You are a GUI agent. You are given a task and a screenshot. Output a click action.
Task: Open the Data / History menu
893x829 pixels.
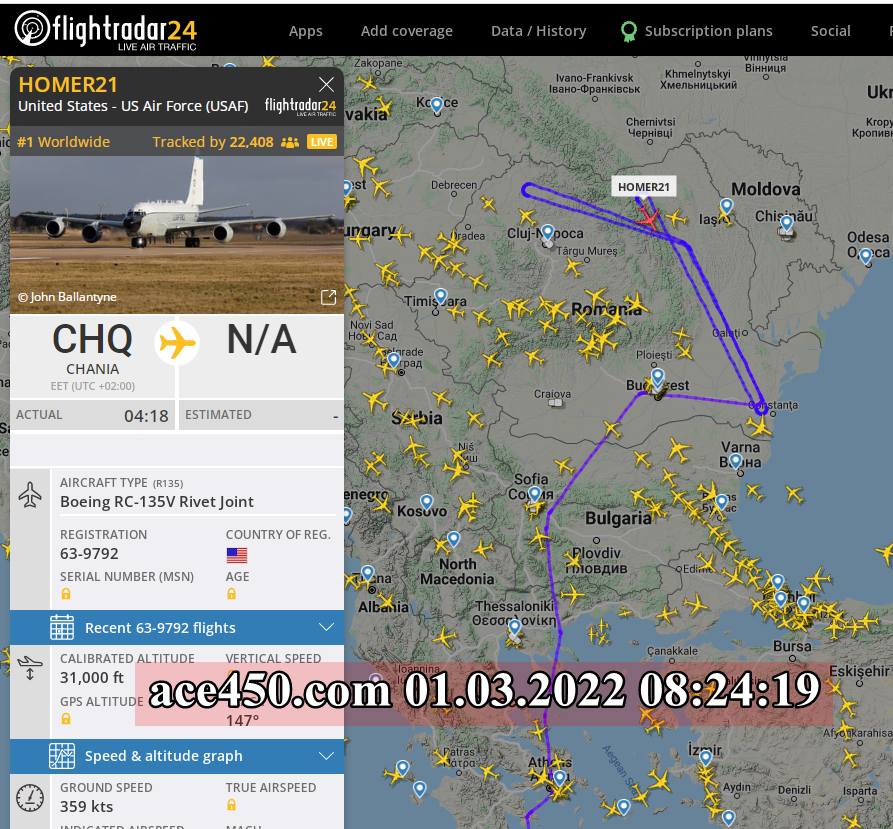point(538,31)
